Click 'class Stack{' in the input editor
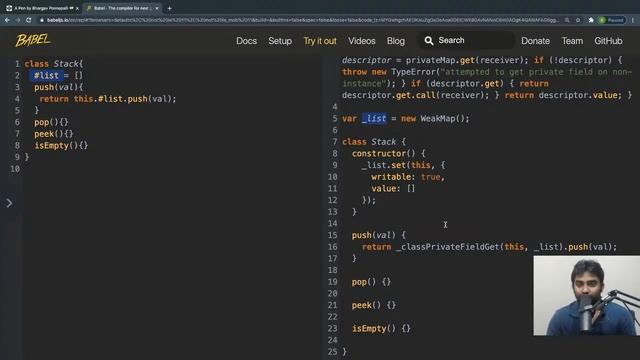 point(53,64)
